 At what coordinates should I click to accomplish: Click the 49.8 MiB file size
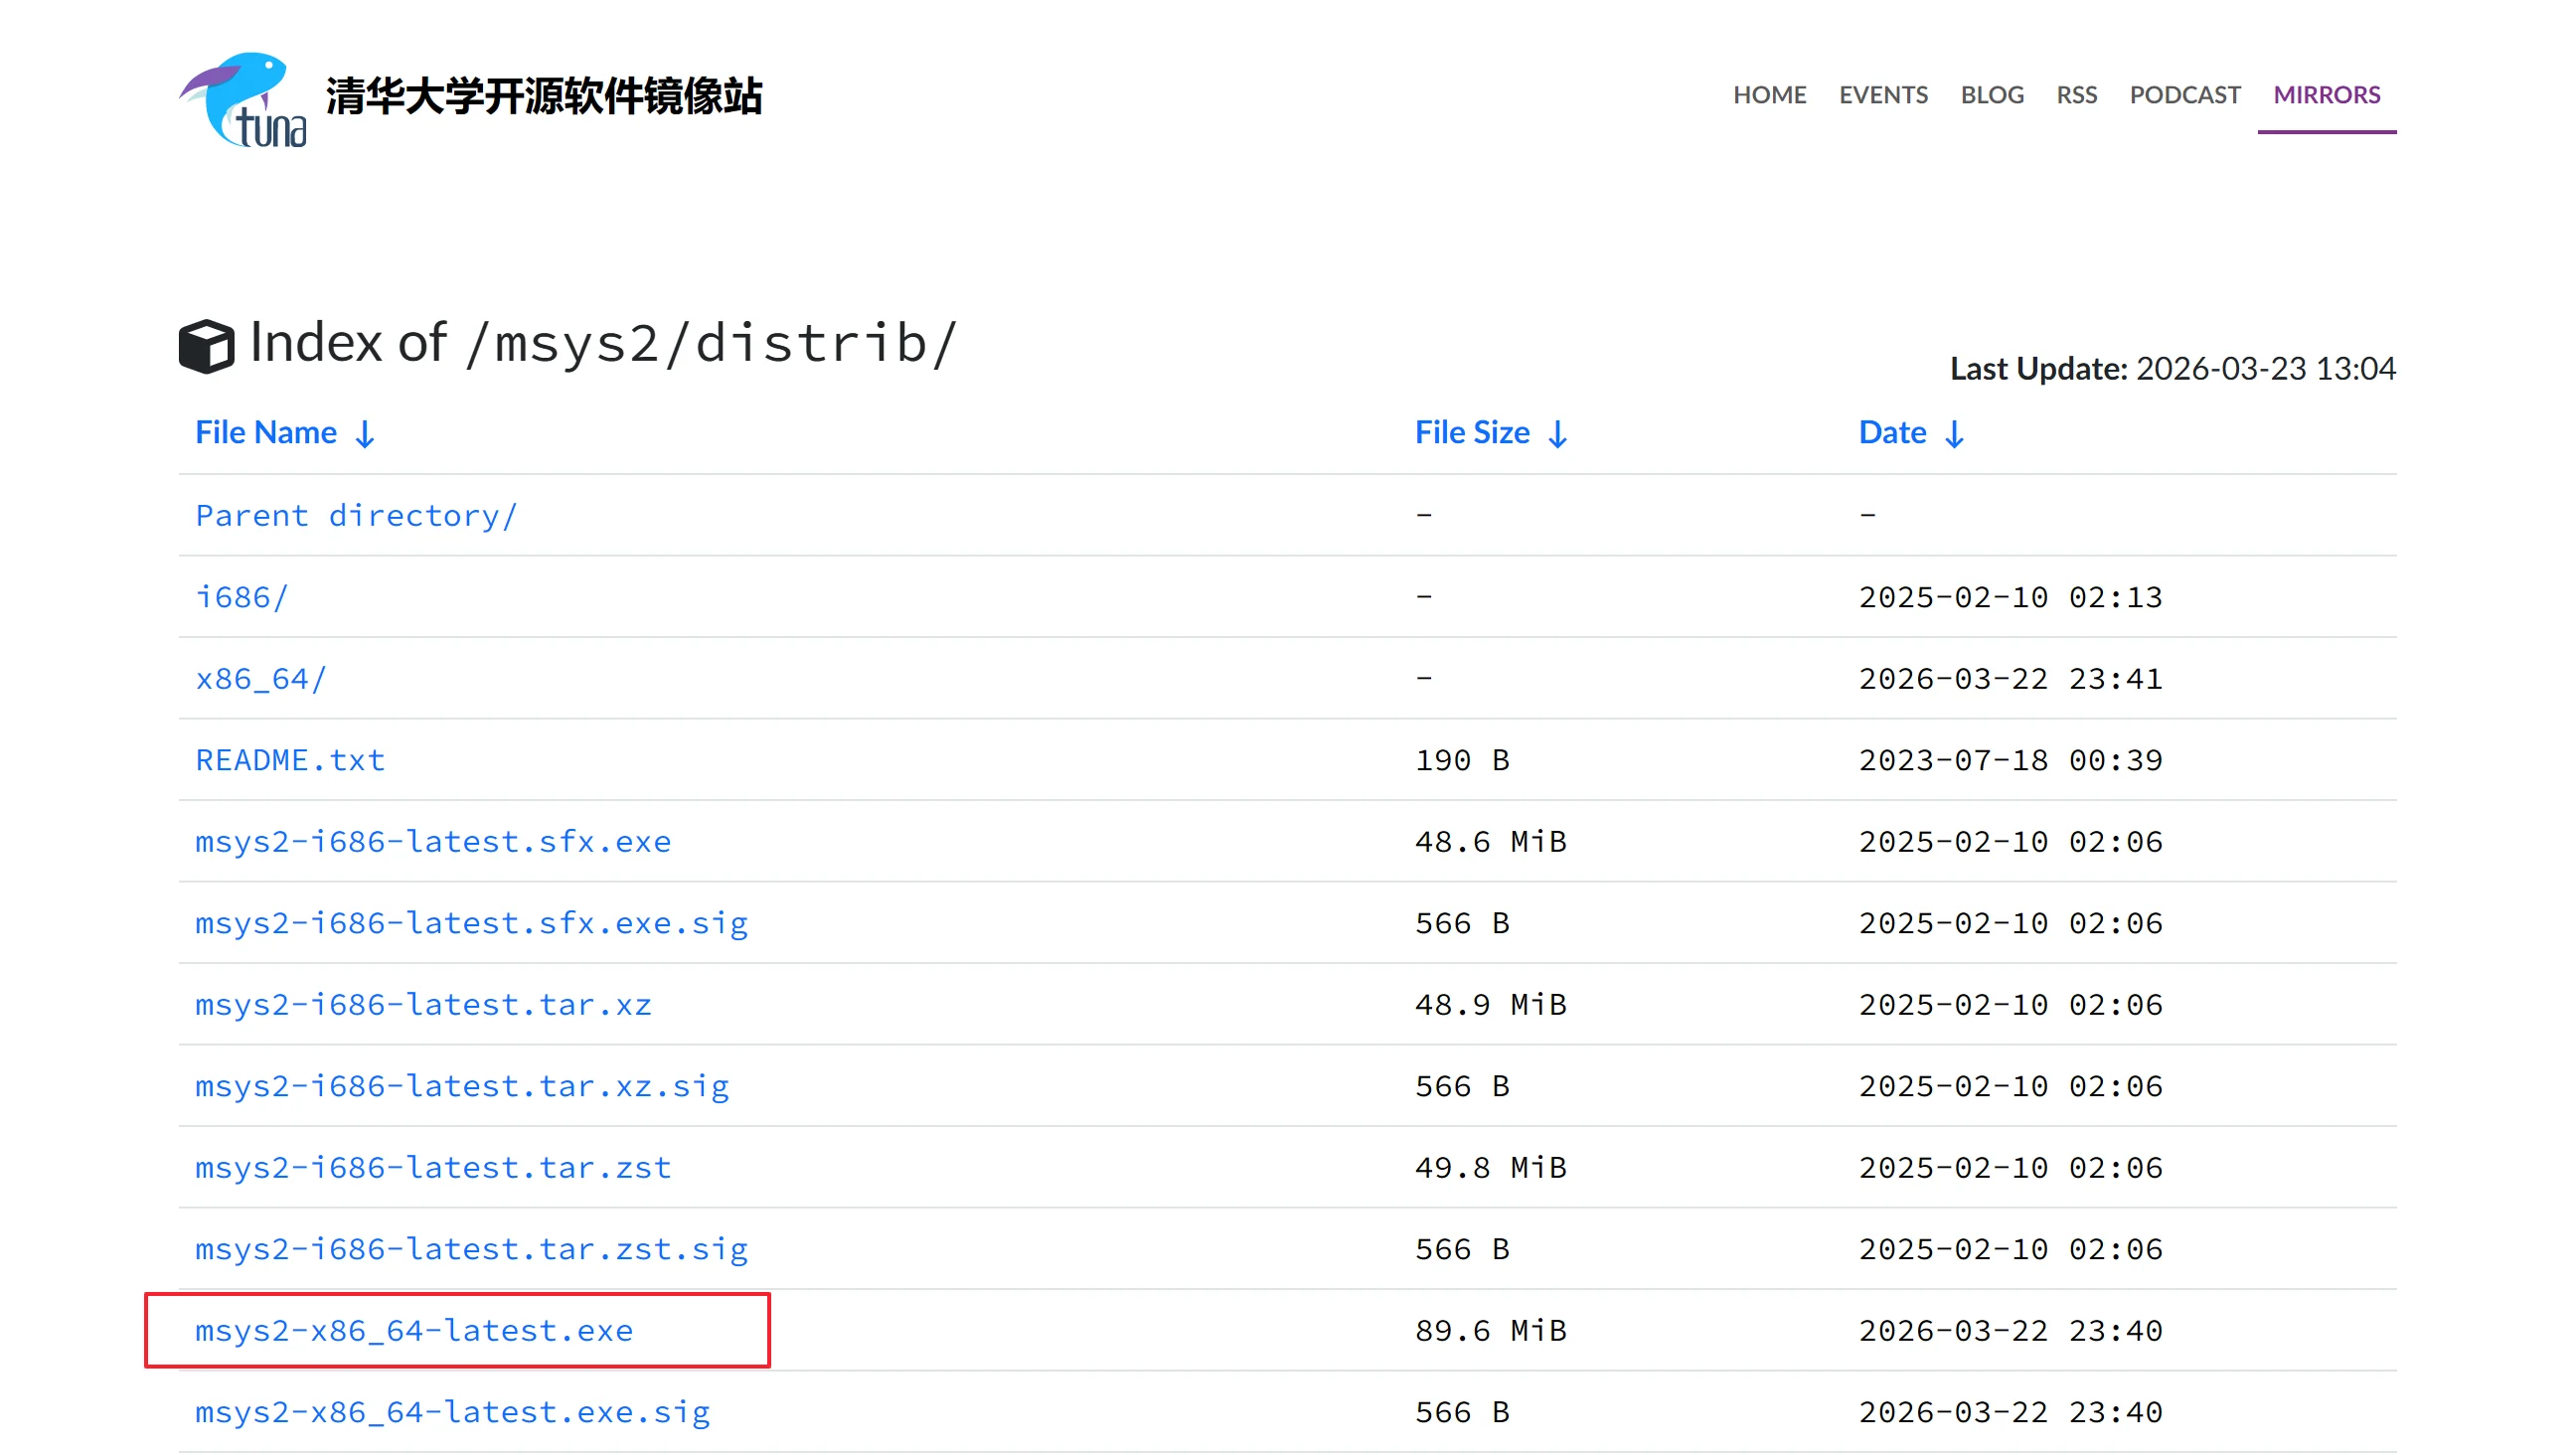[x=1491, y=1169]
